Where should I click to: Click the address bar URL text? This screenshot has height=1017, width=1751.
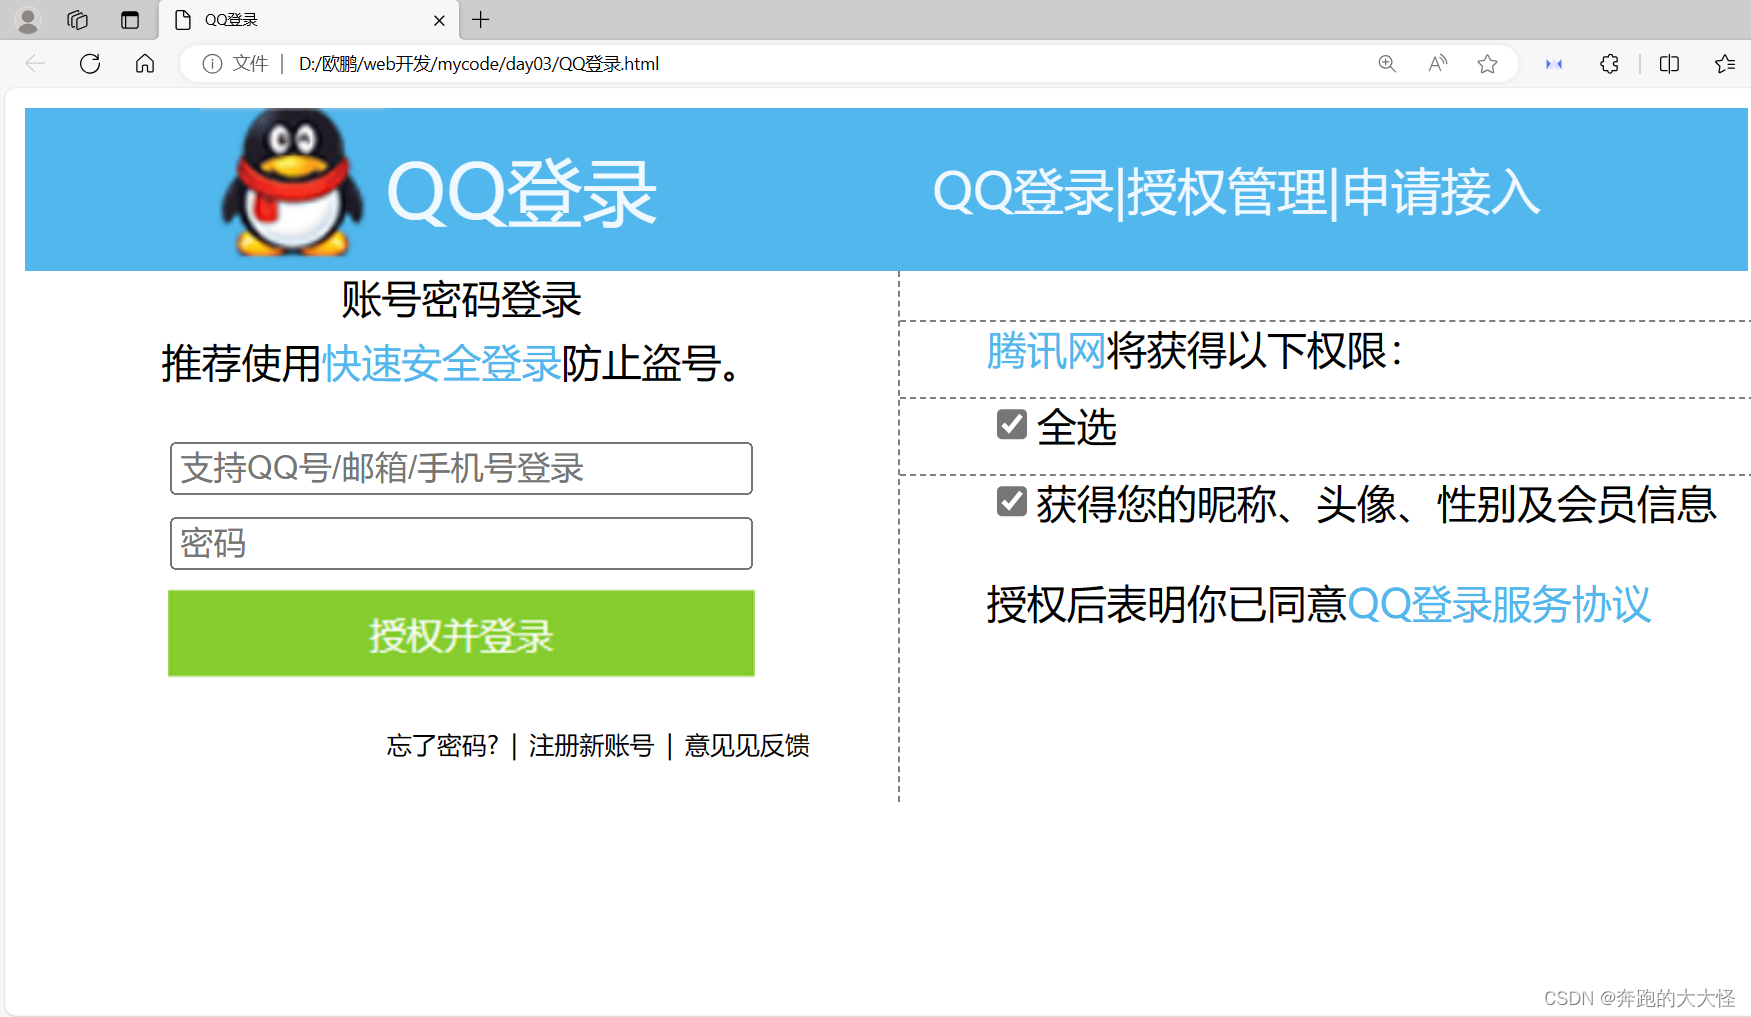click(x=479, y=64)
